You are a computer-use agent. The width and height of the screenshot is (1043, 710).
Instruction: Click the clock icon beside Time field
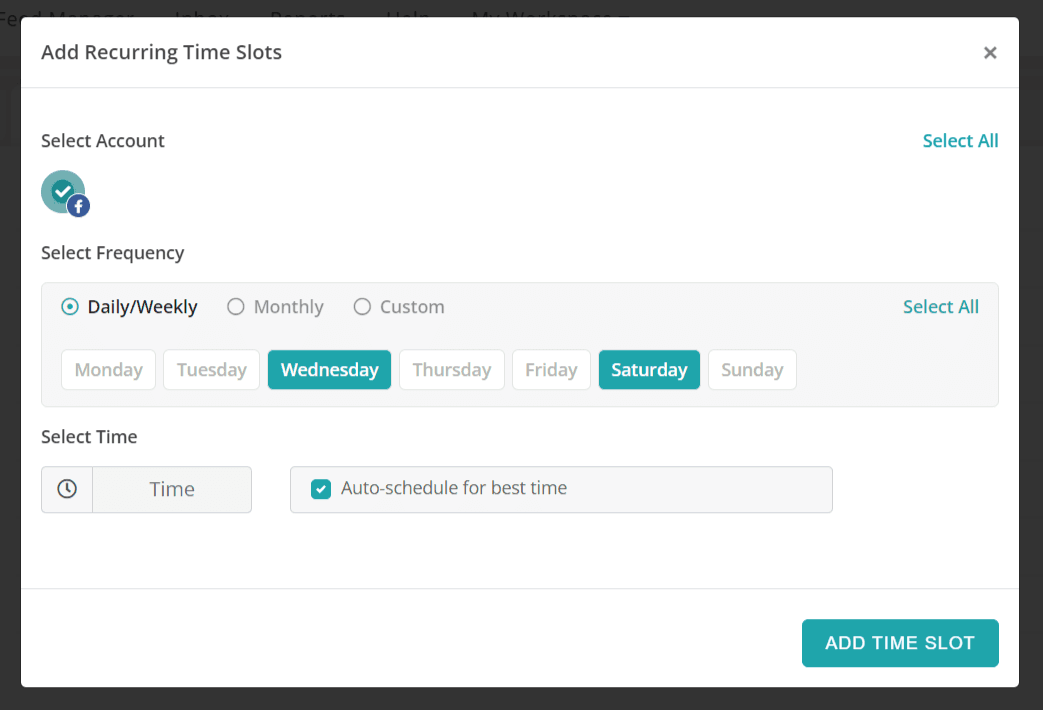pyautogui.click(x=67, y=489)
